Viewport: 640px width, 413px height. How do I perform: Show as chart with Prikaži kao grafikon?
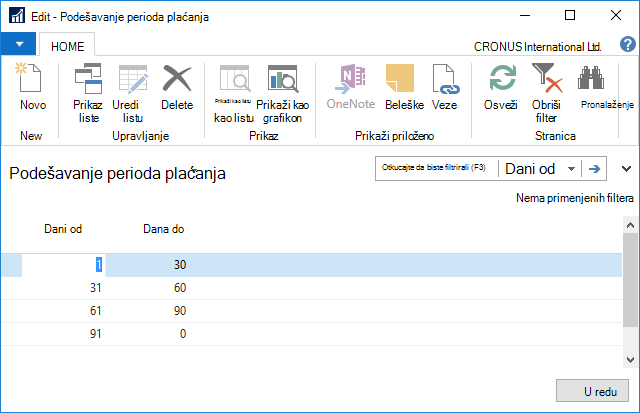tap(283, 78)
